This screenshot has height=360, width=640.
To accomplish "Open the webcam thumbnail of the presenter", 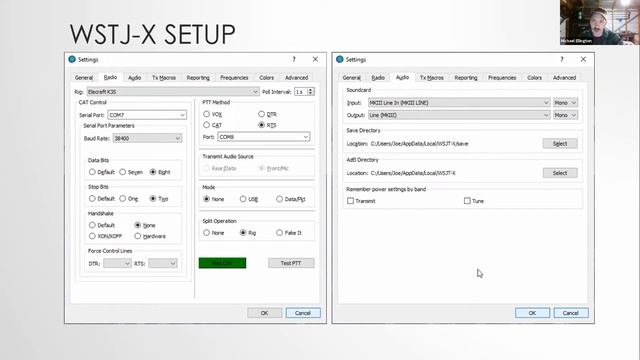I will click(600, 22).
